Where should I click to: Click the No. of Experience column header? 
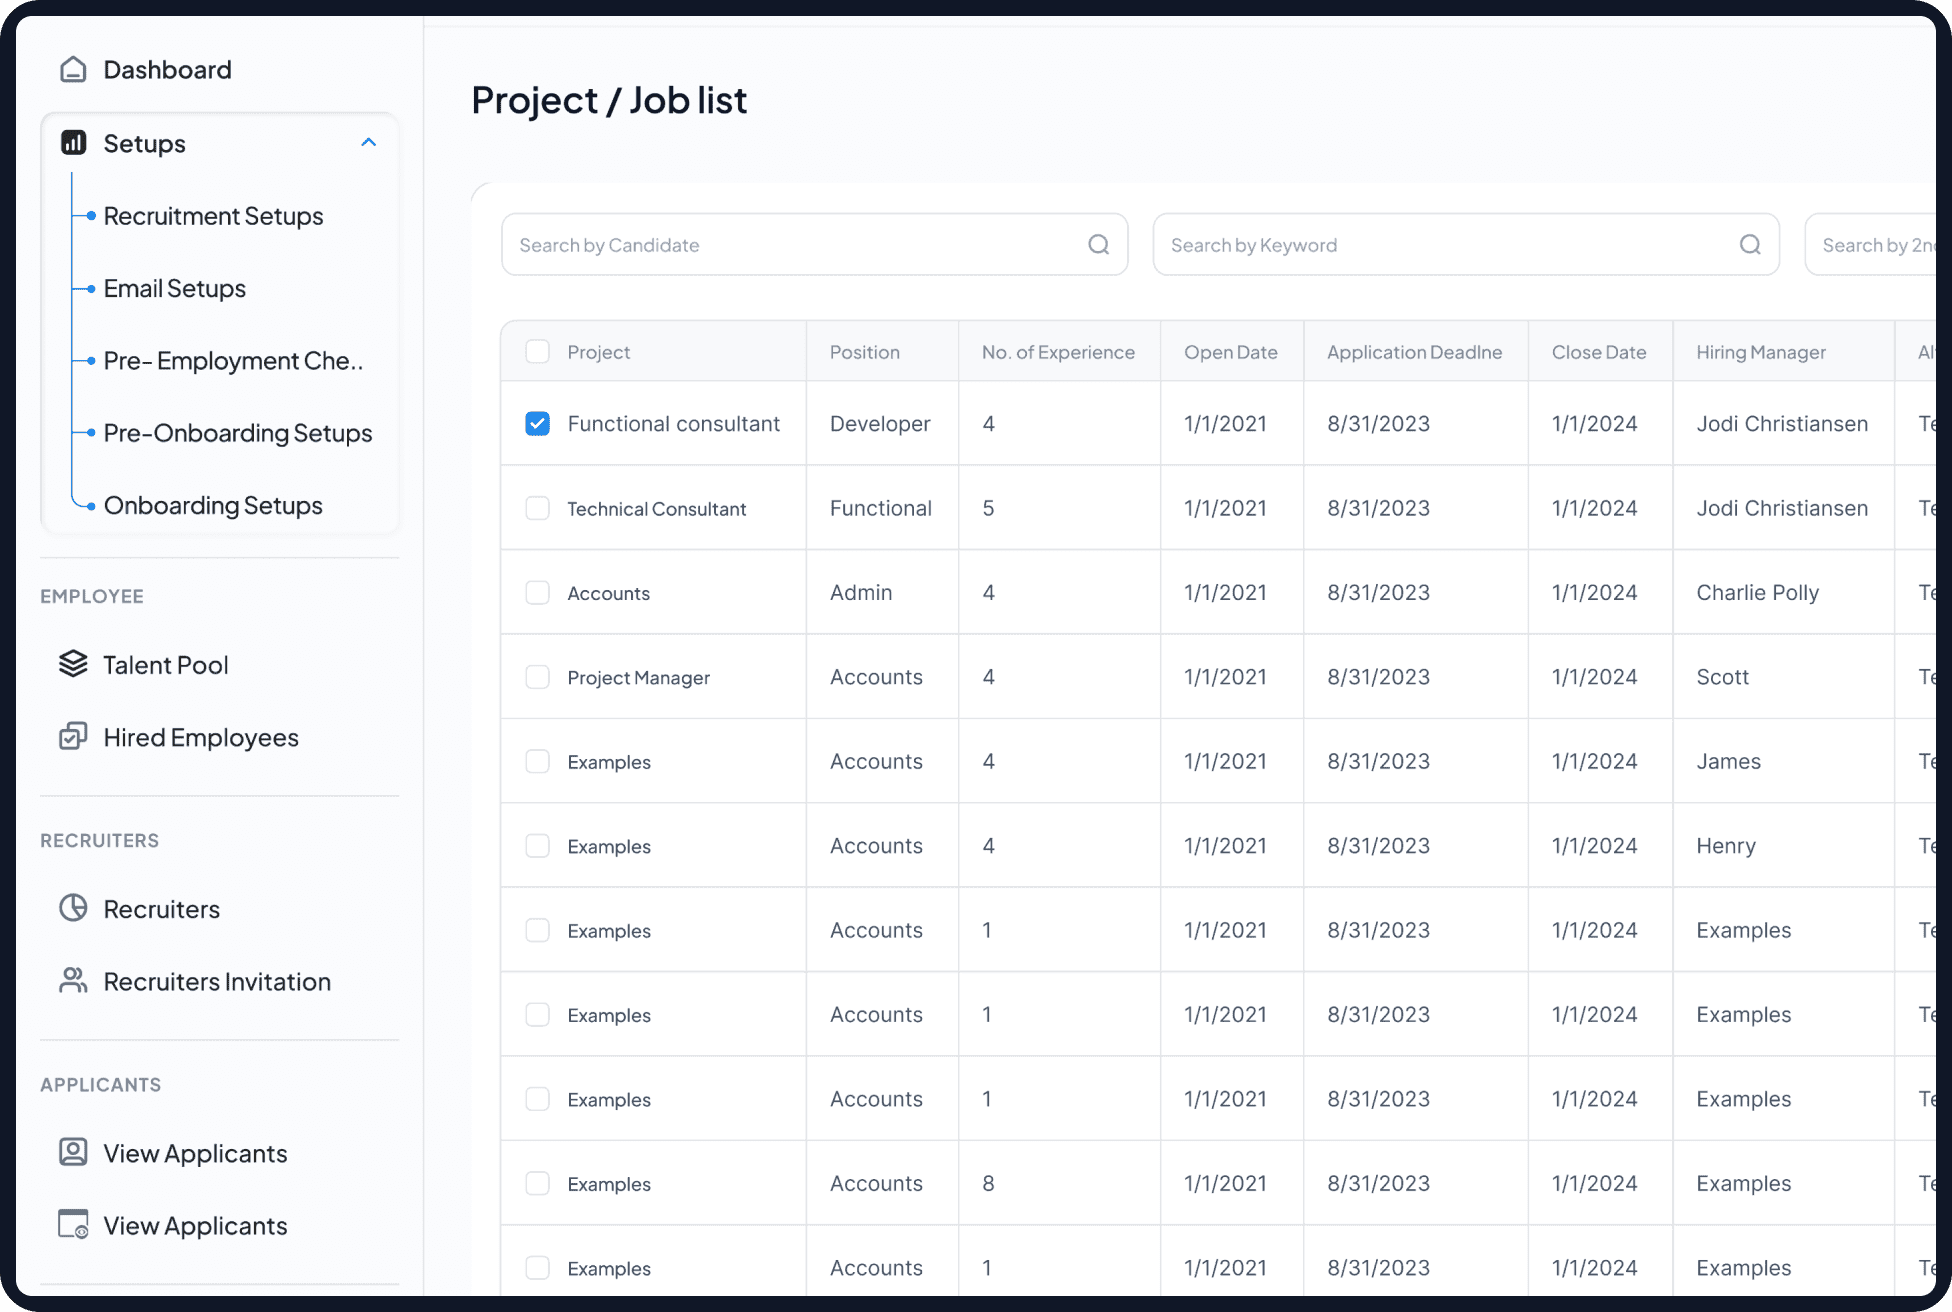(1058, 352)
